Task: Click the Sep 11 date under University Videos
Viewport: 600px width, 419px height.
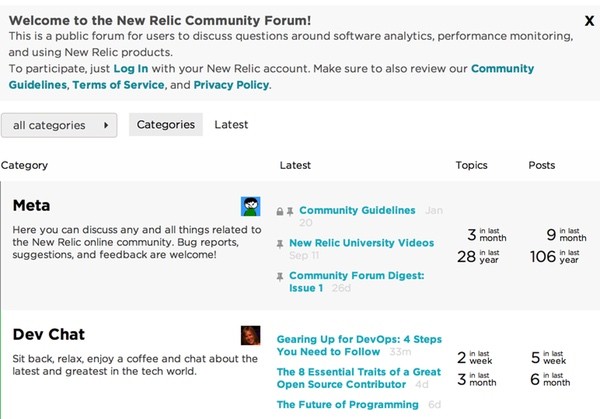Action: coord(304,255)
